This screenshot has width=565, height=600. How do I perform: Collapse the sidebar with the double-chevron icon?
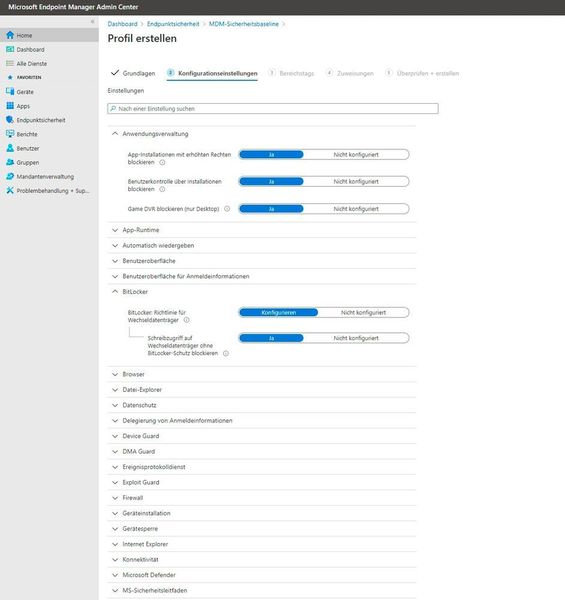click(x=93, y=22)
